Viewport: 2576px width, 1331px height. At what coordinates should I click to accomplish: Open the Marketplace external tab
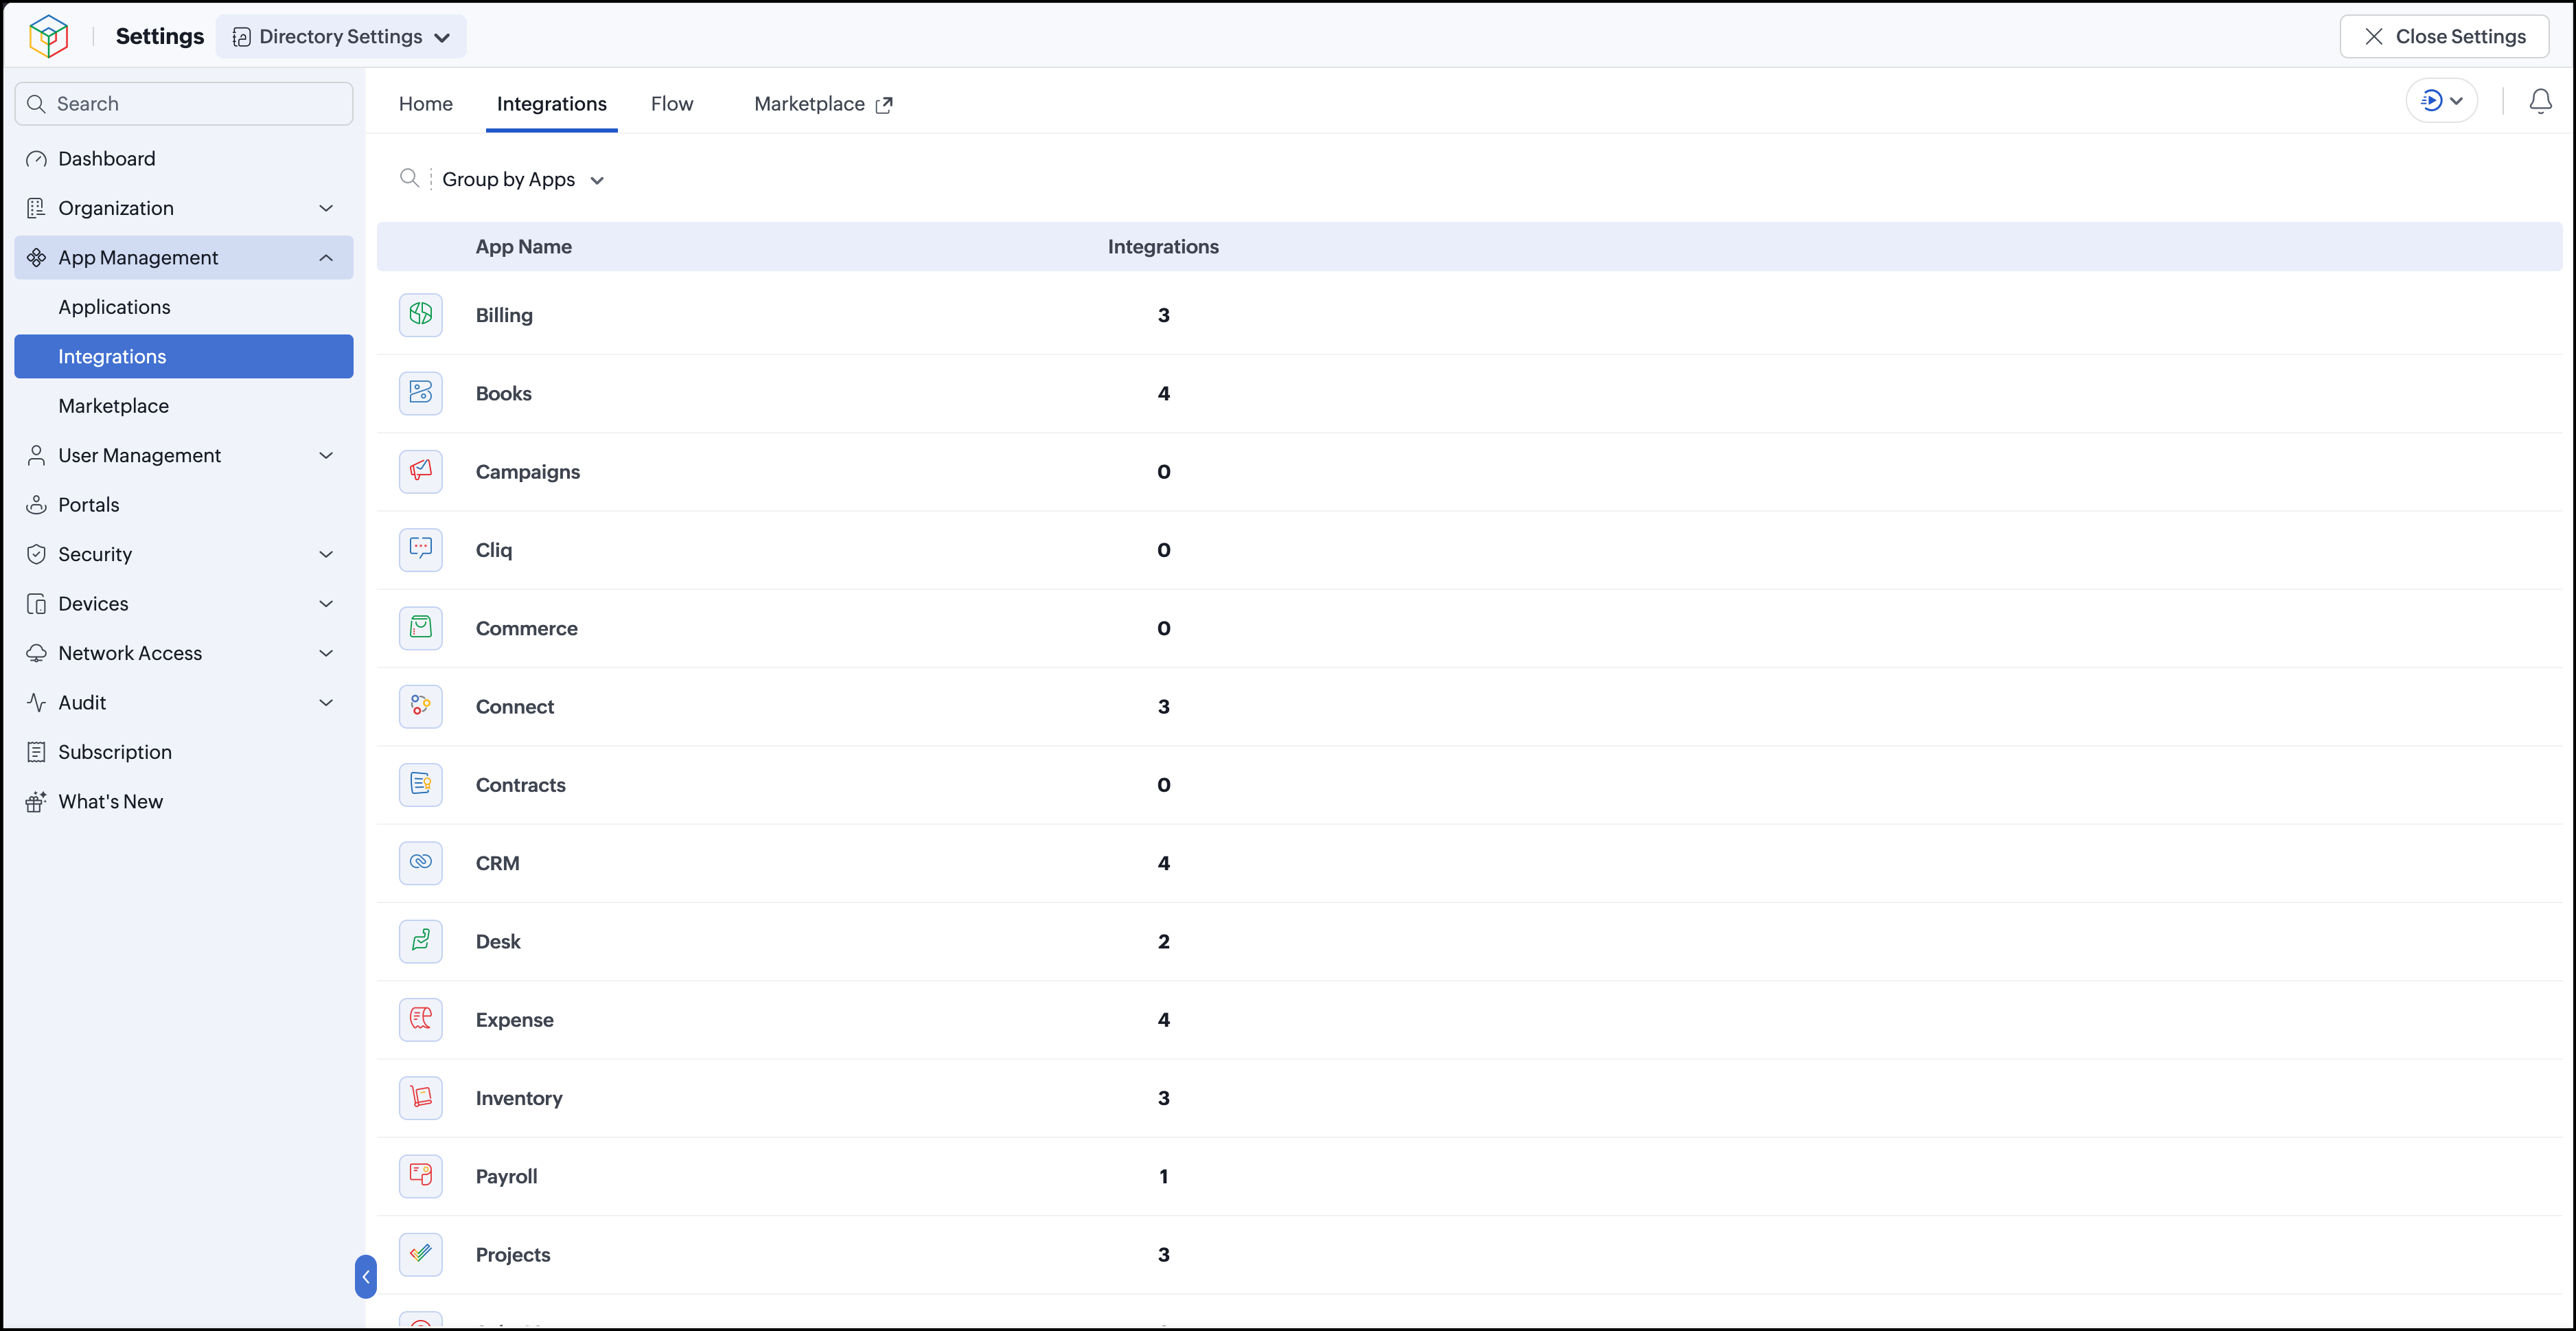(823, 104)
